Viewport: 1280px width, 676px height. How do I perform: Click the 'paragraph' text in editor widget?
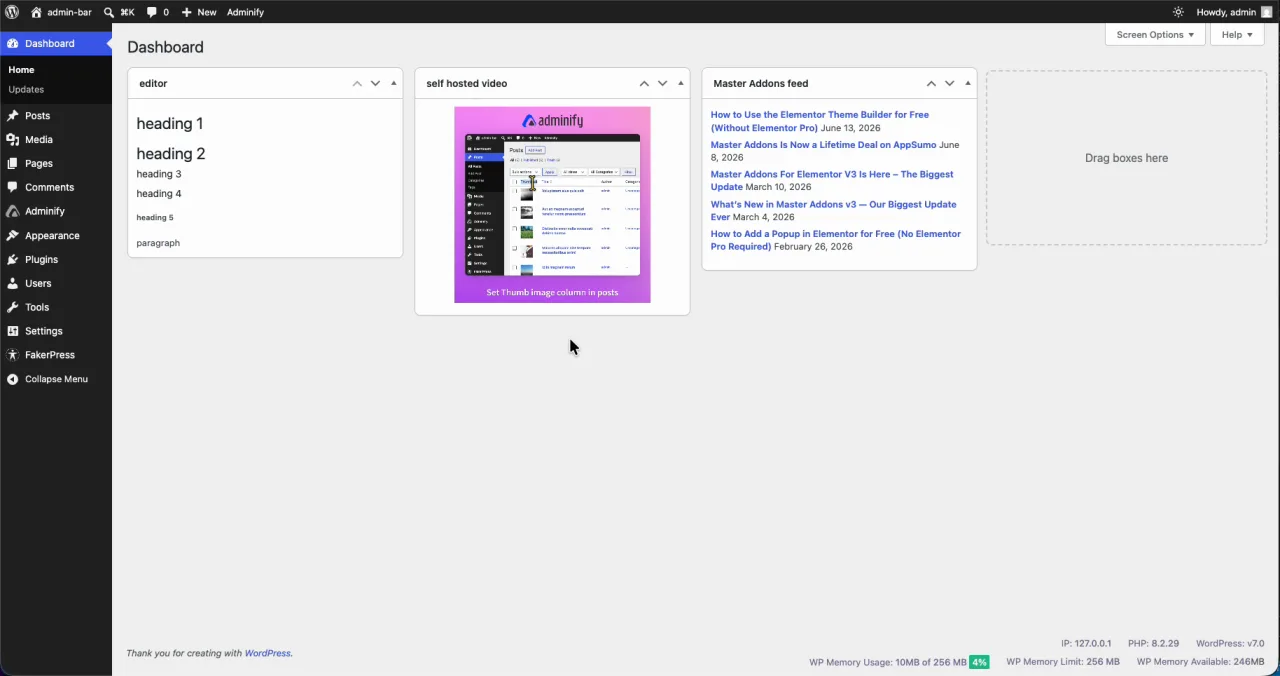pyautogui.click(x=158, y=243)
